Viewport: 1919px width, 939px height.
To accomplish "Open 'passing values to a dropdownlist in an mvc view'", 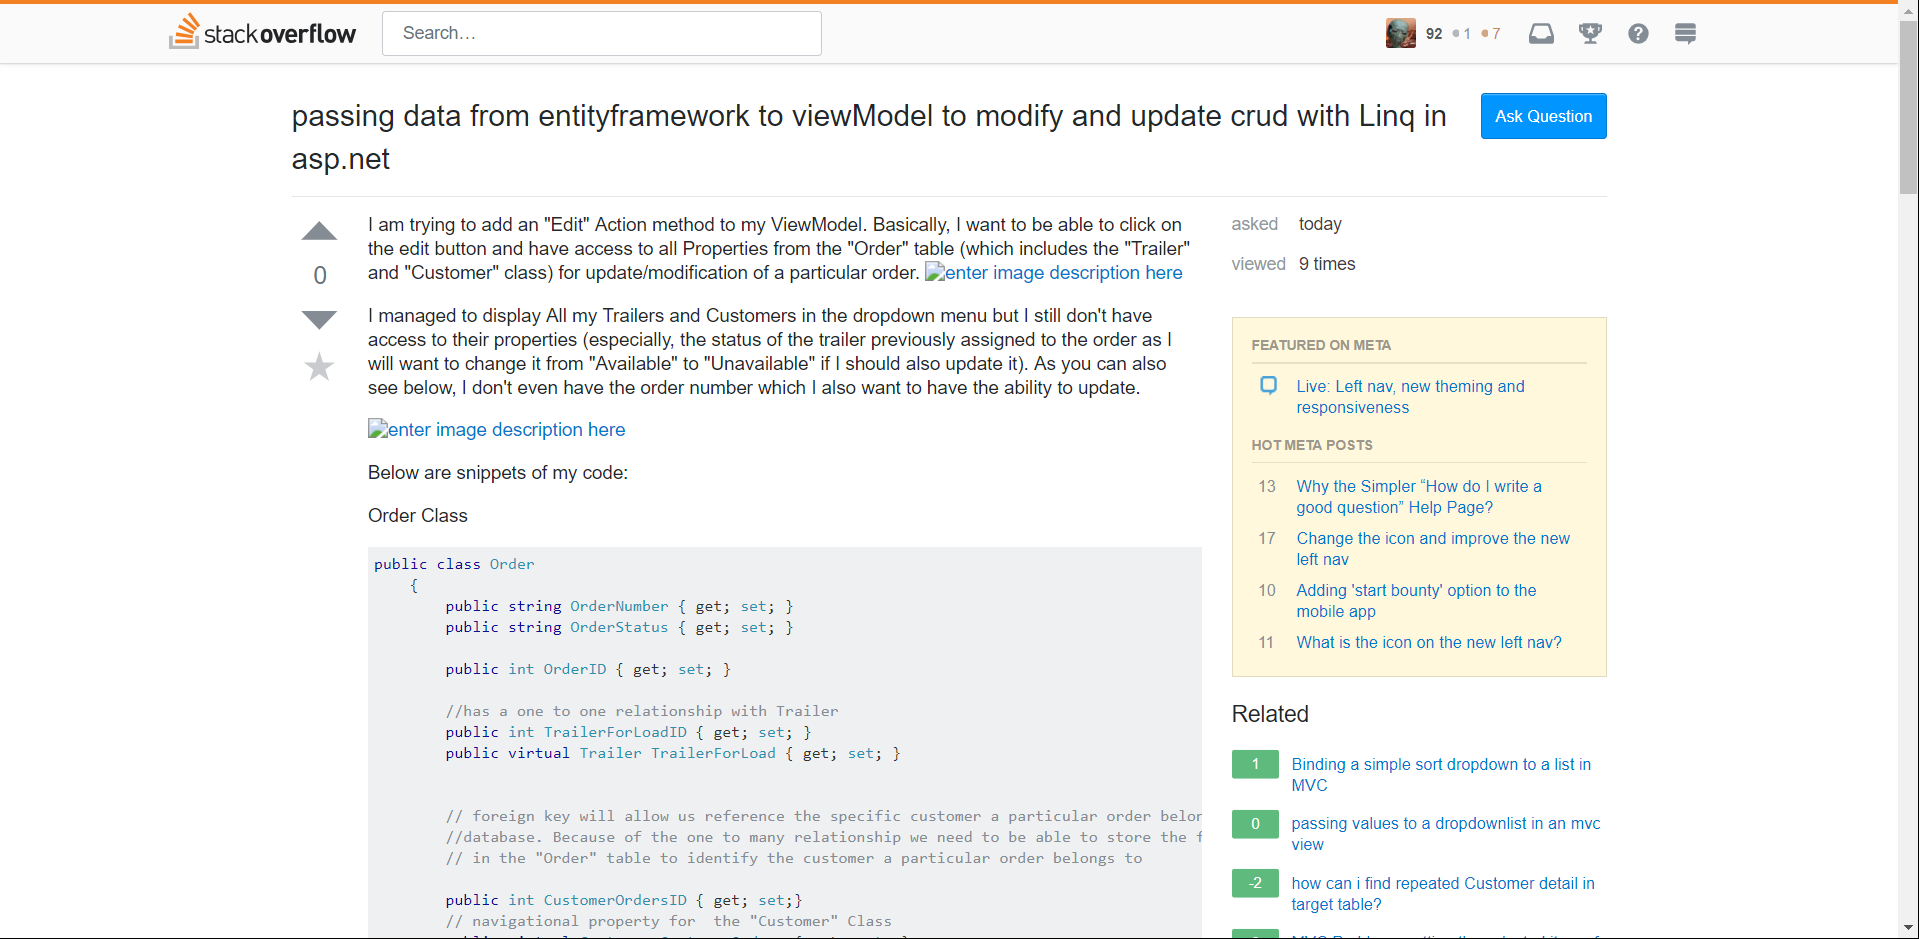I will [1446, 833].
